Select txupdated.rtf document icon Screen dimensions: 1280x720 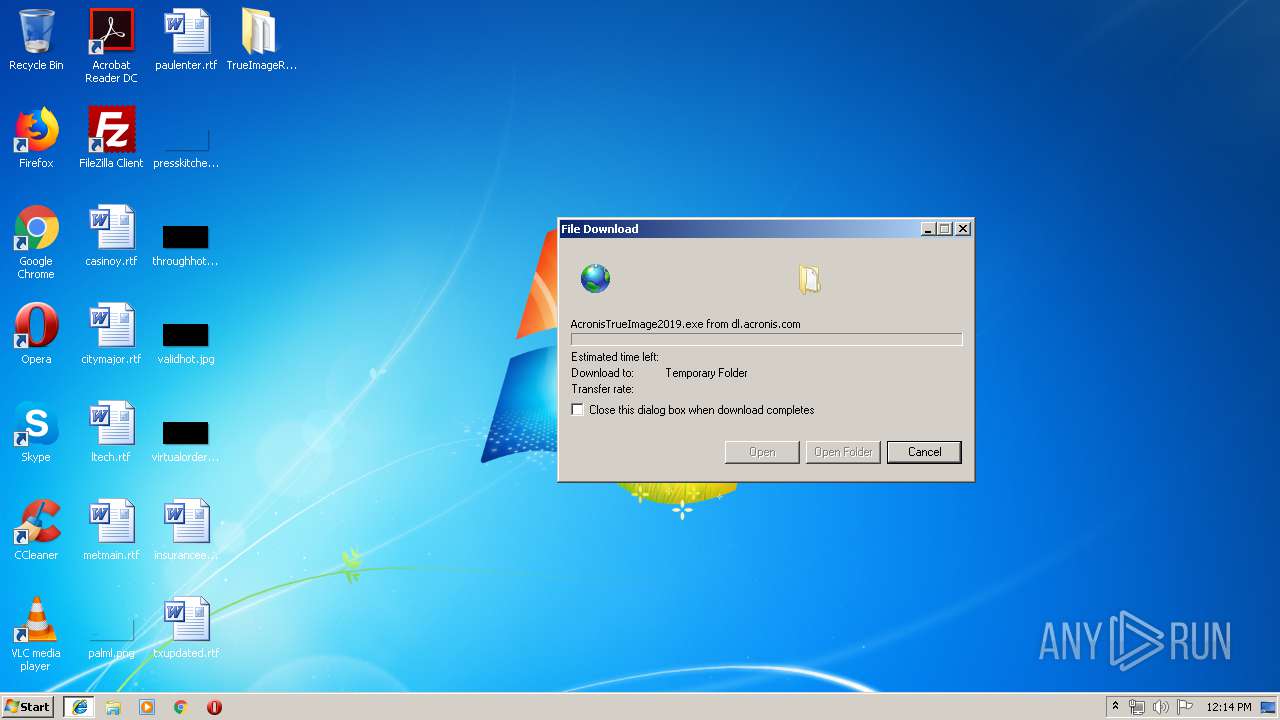(x=186, y=628)
